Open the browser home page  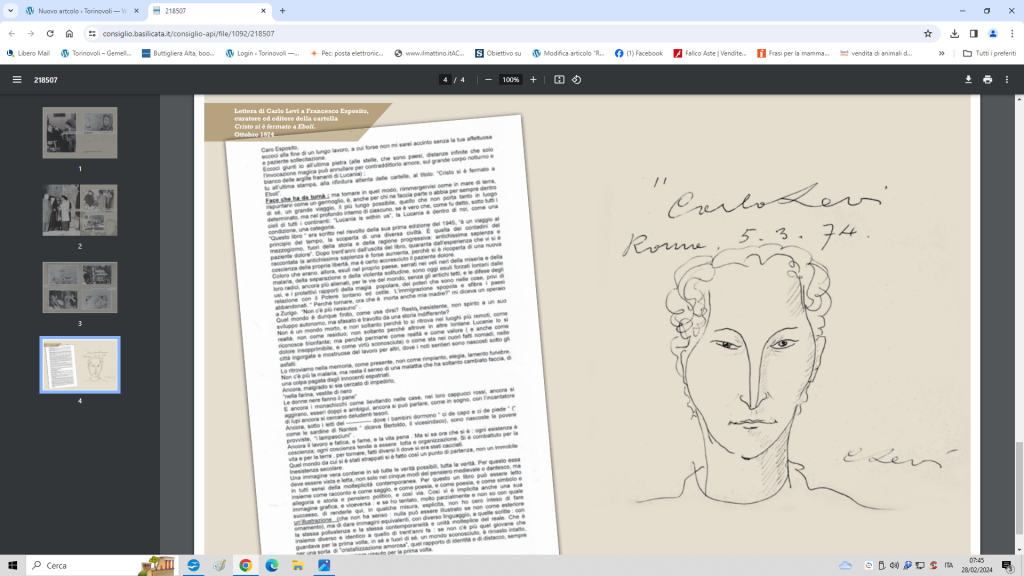[69, 33]
